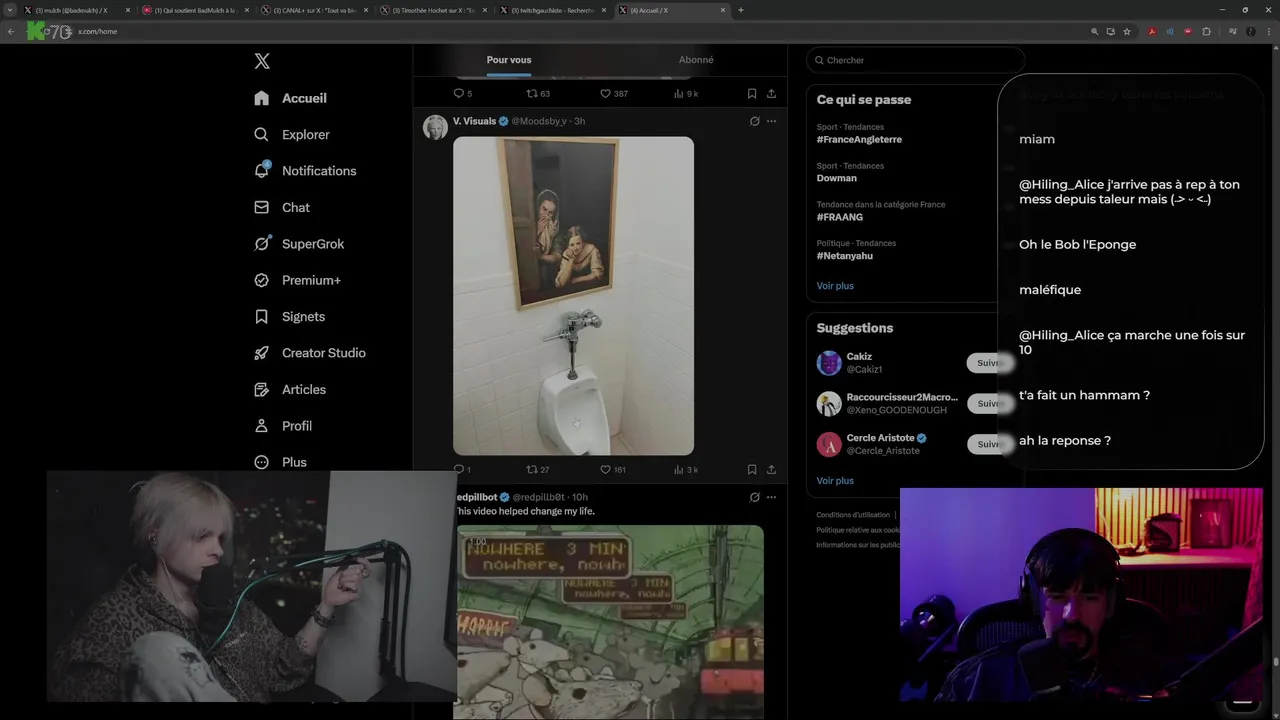Switch to twitchgauchiste Recherche browser tab

click(553, 10)
